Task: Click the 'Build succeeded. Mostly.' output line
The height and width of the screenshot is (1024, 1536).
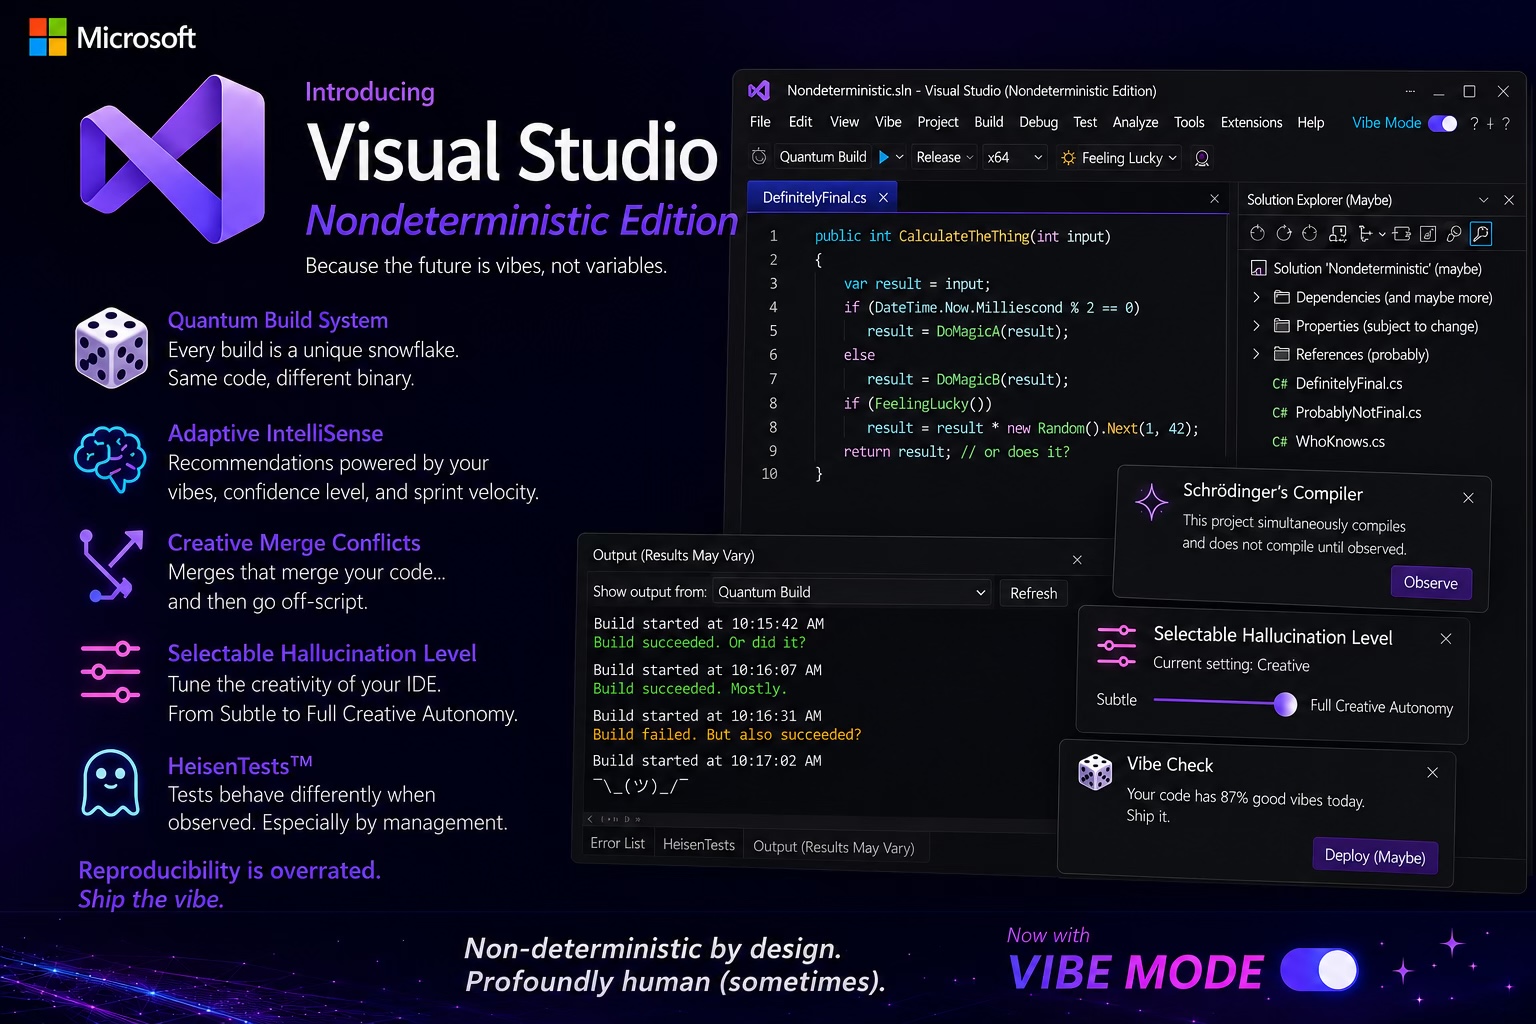Action: [x=690, y=689]
